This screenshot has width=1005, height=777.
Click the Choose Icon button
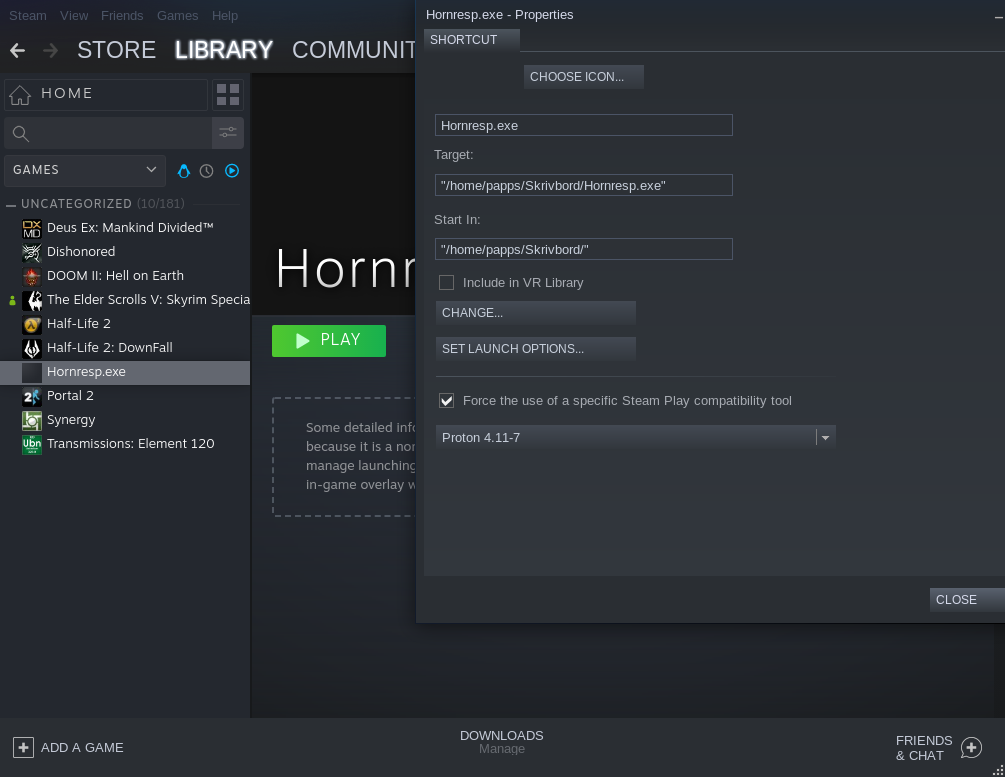583,77
